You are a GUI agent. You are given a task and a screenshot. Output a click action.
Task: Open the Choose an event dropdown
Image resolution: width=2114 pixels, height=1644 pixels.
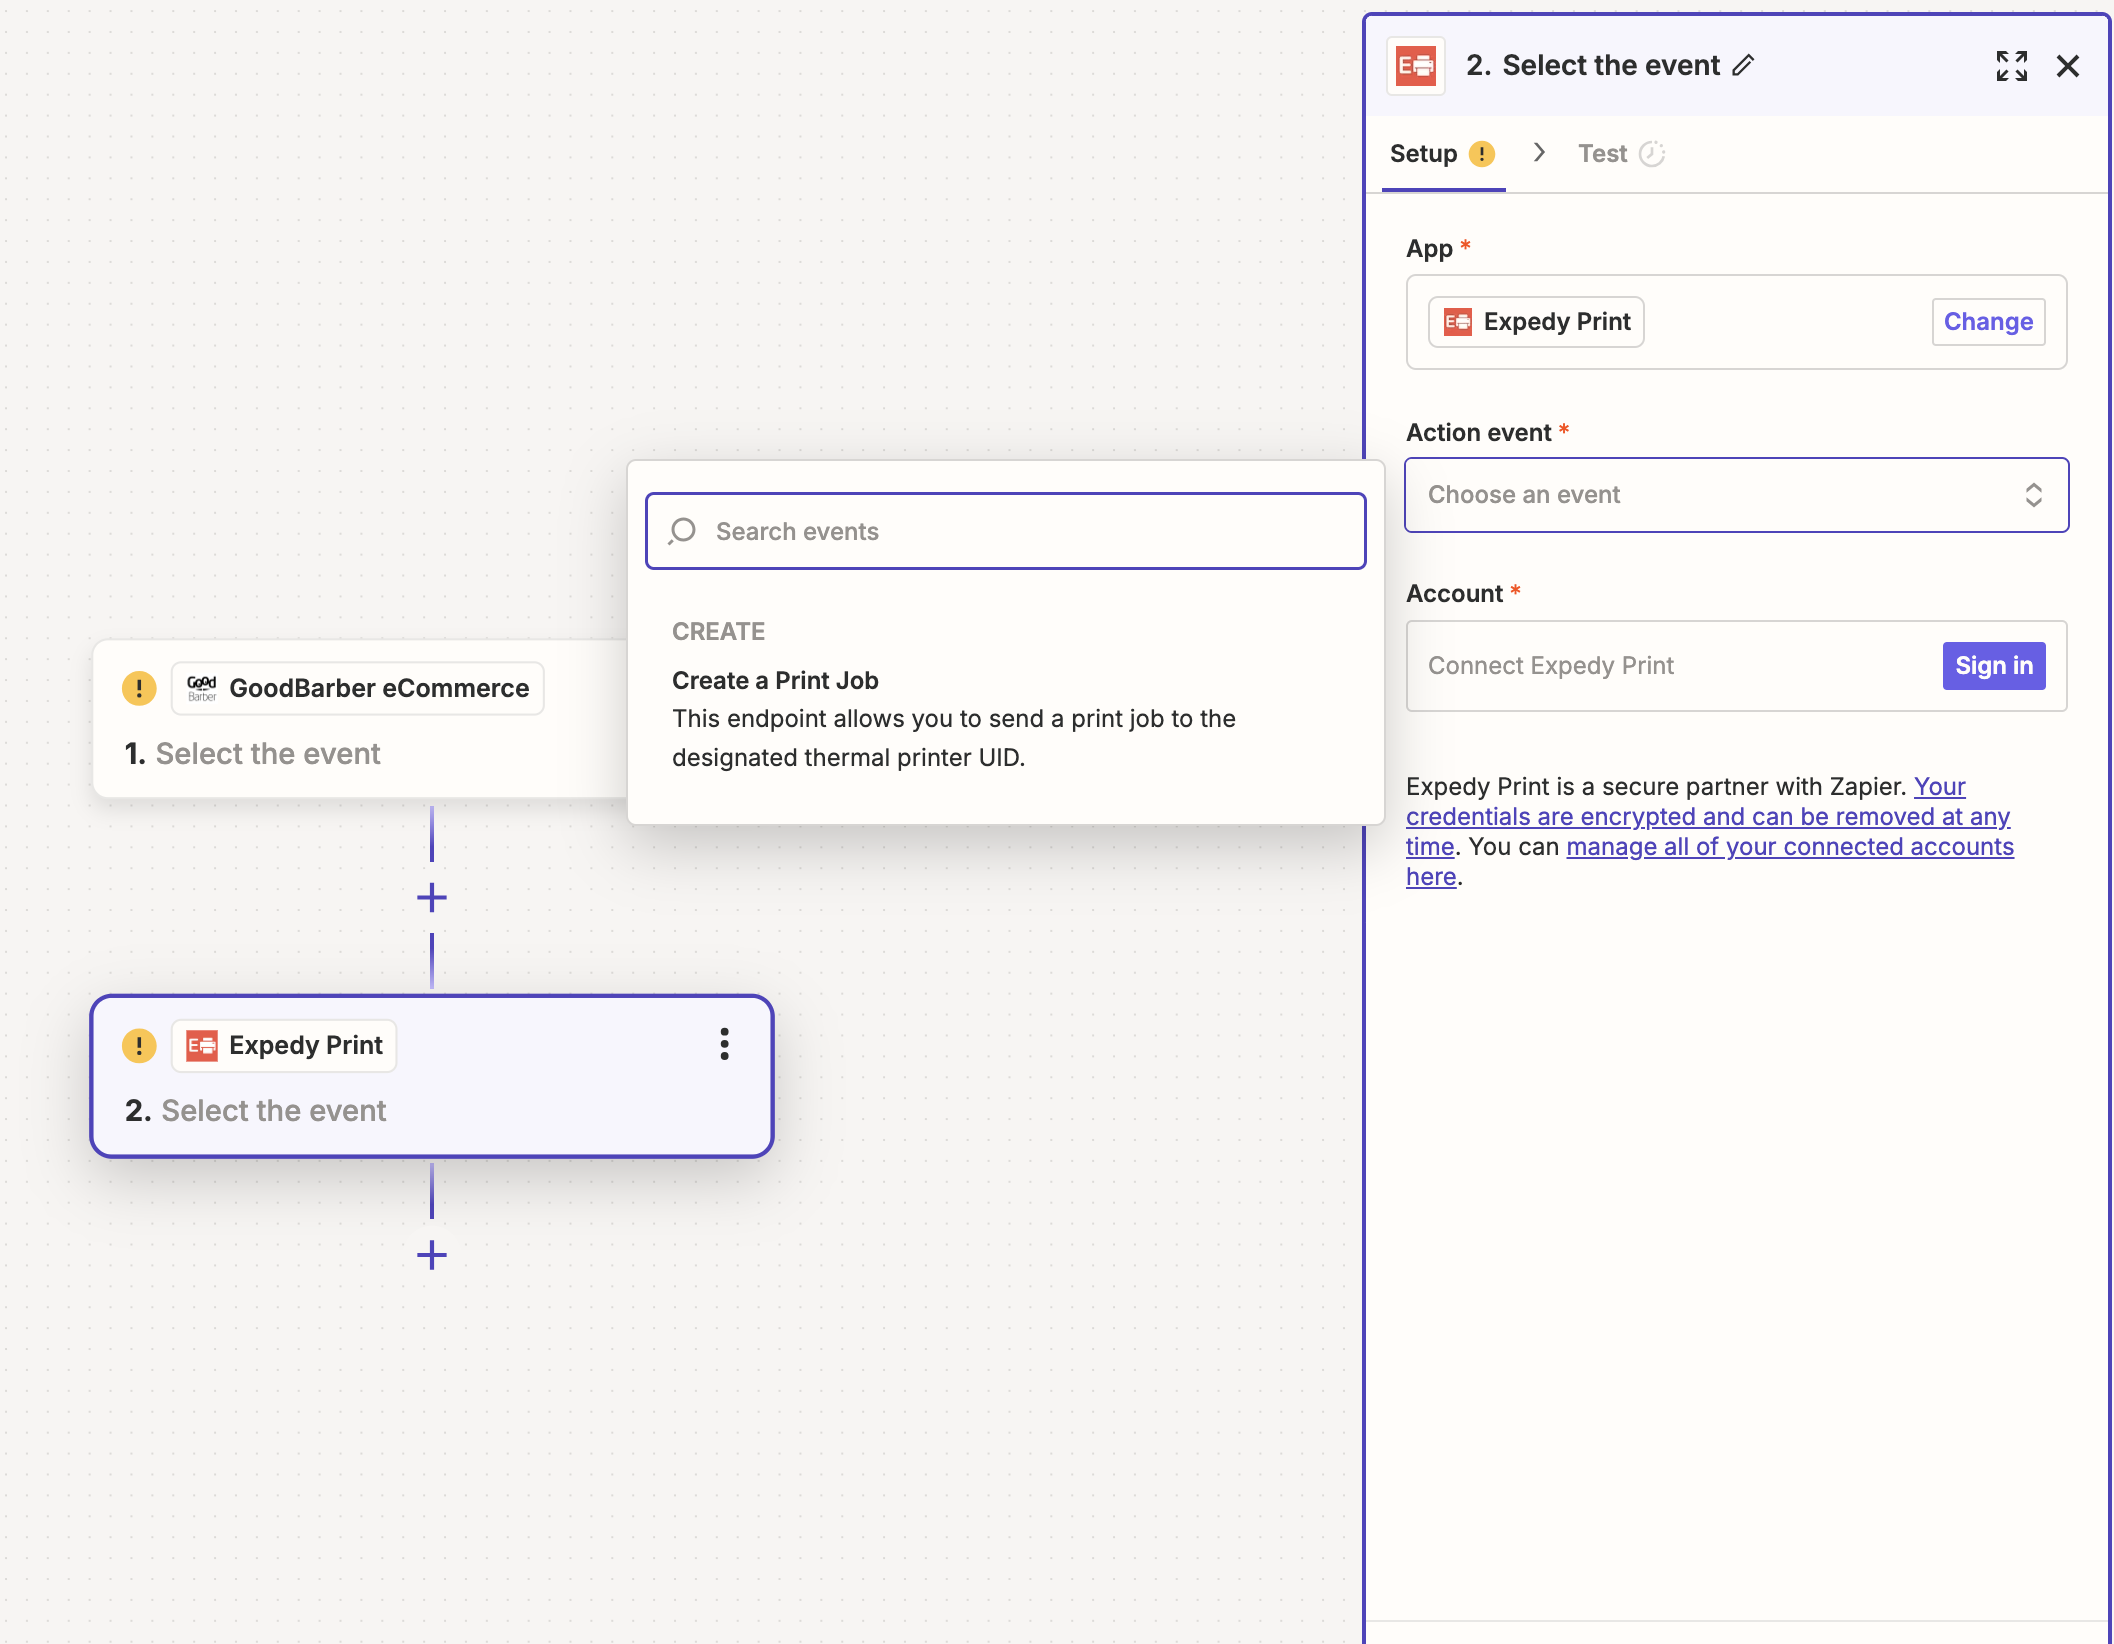click(x=1736, y=495)
